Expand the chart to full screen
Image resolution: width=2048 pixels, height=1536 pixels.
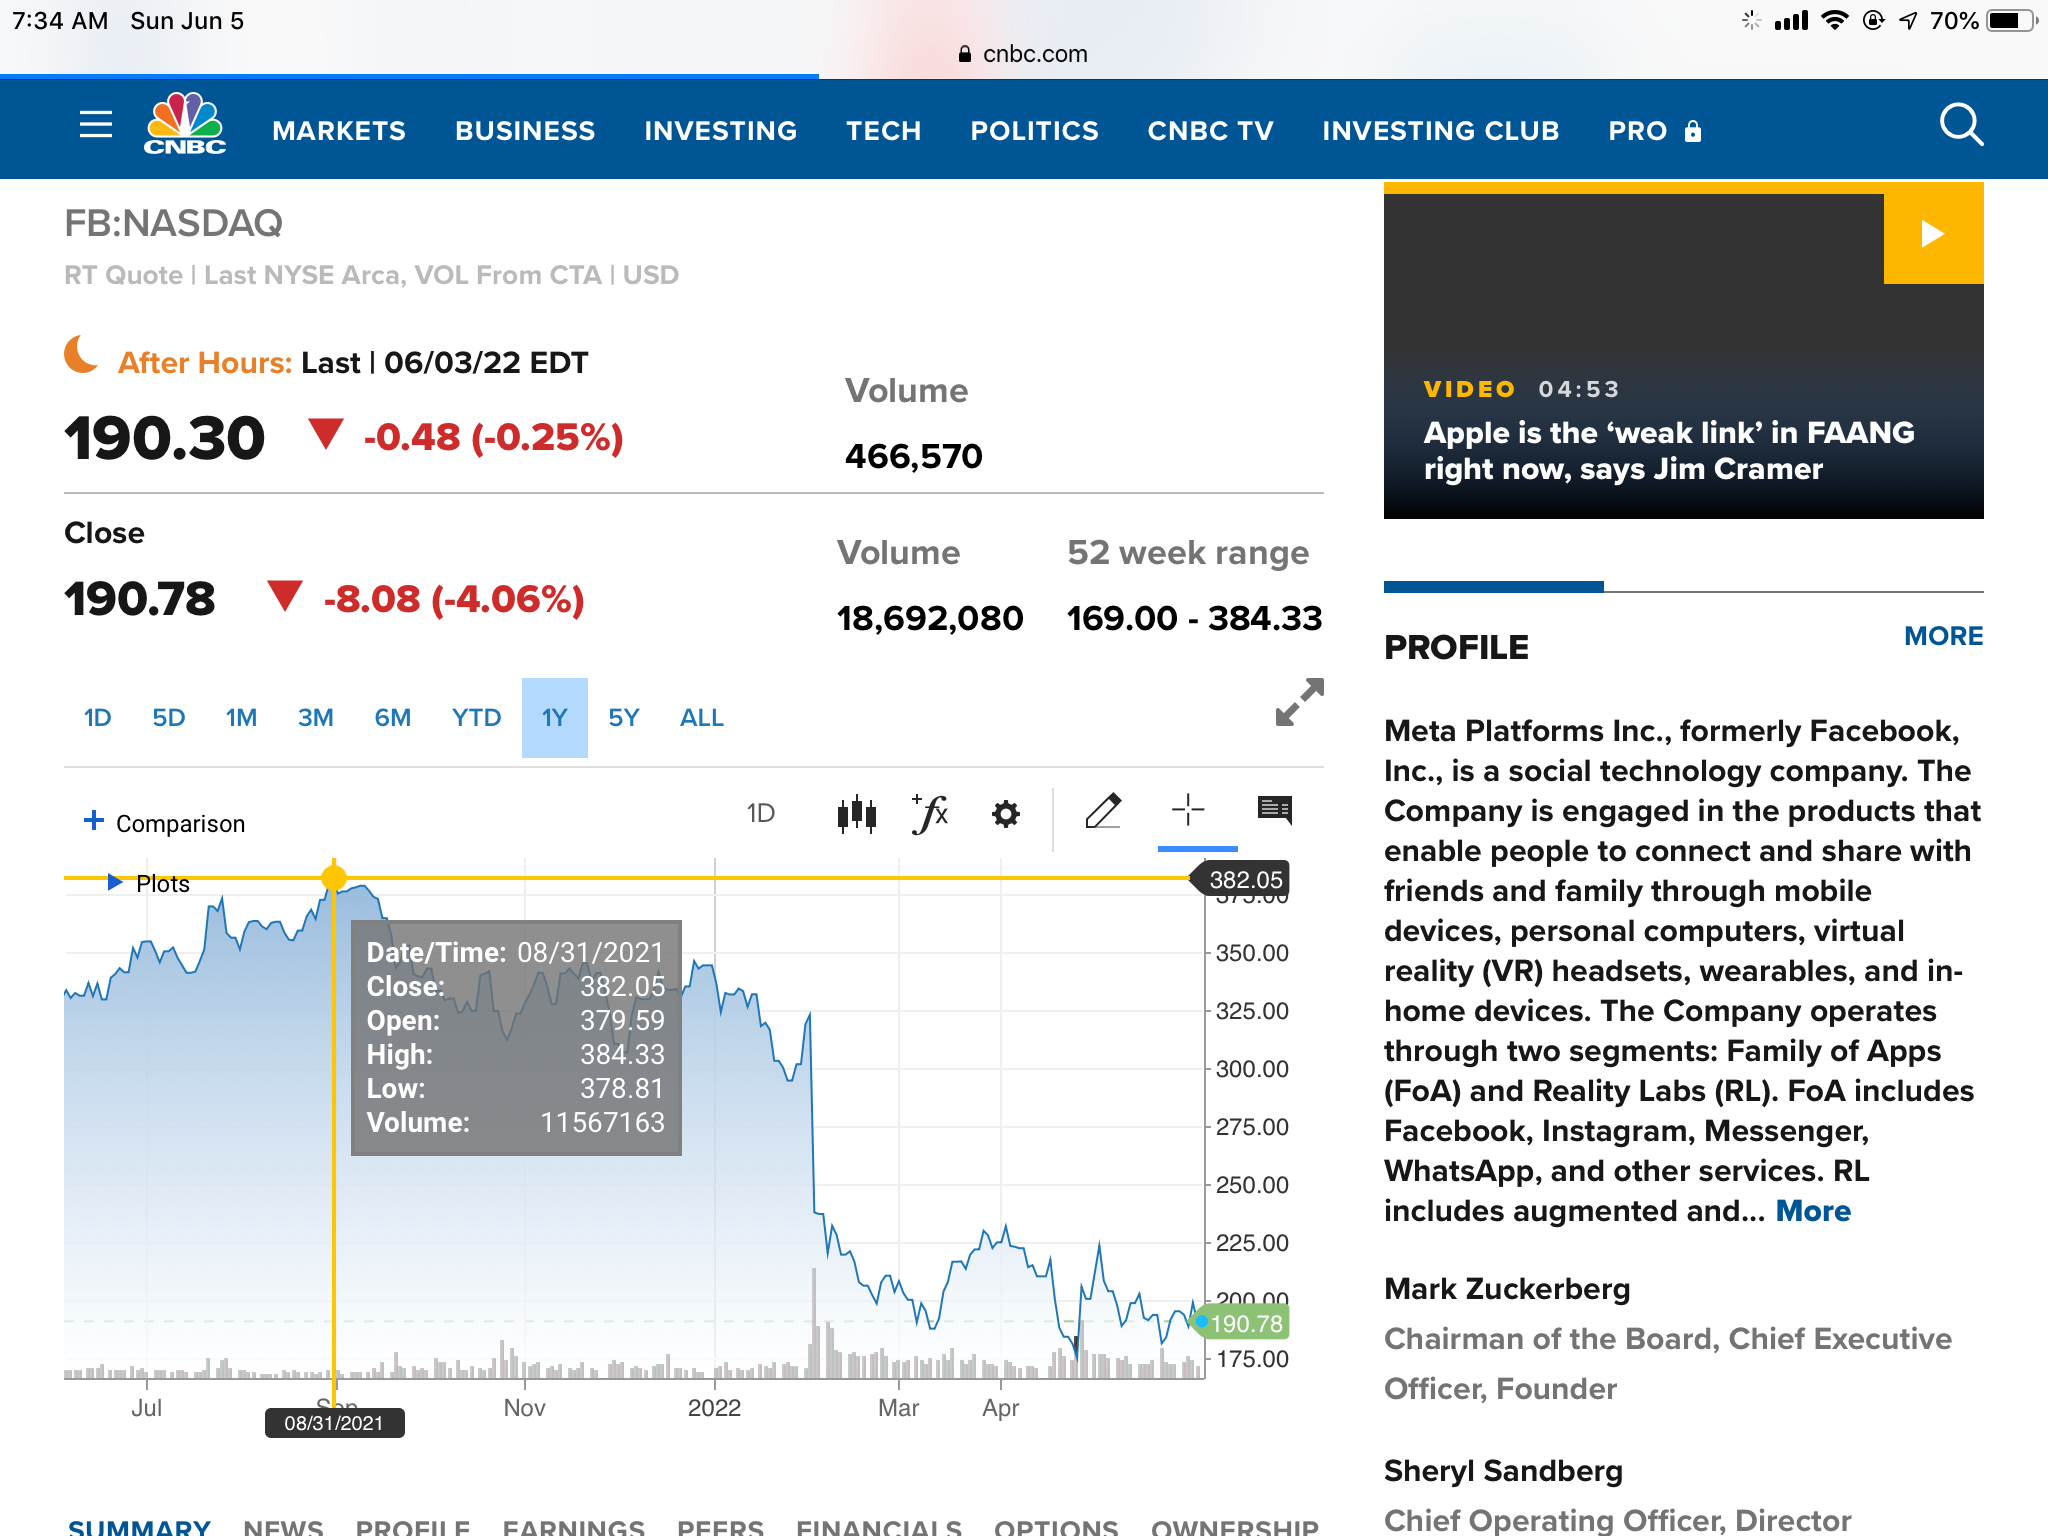pos(1299,702)
